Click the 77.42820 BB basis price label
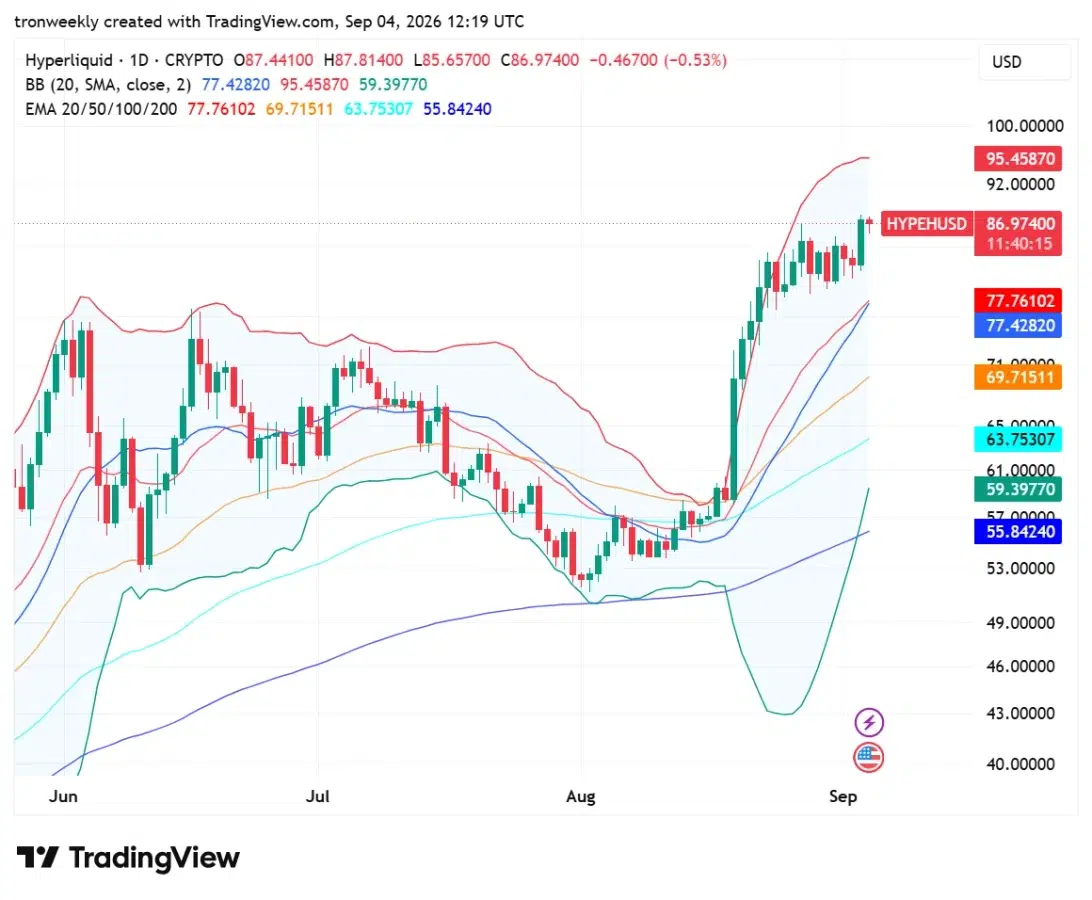Image resolution: width=1092 pixels, height=900 pixels. [1017, 325]
